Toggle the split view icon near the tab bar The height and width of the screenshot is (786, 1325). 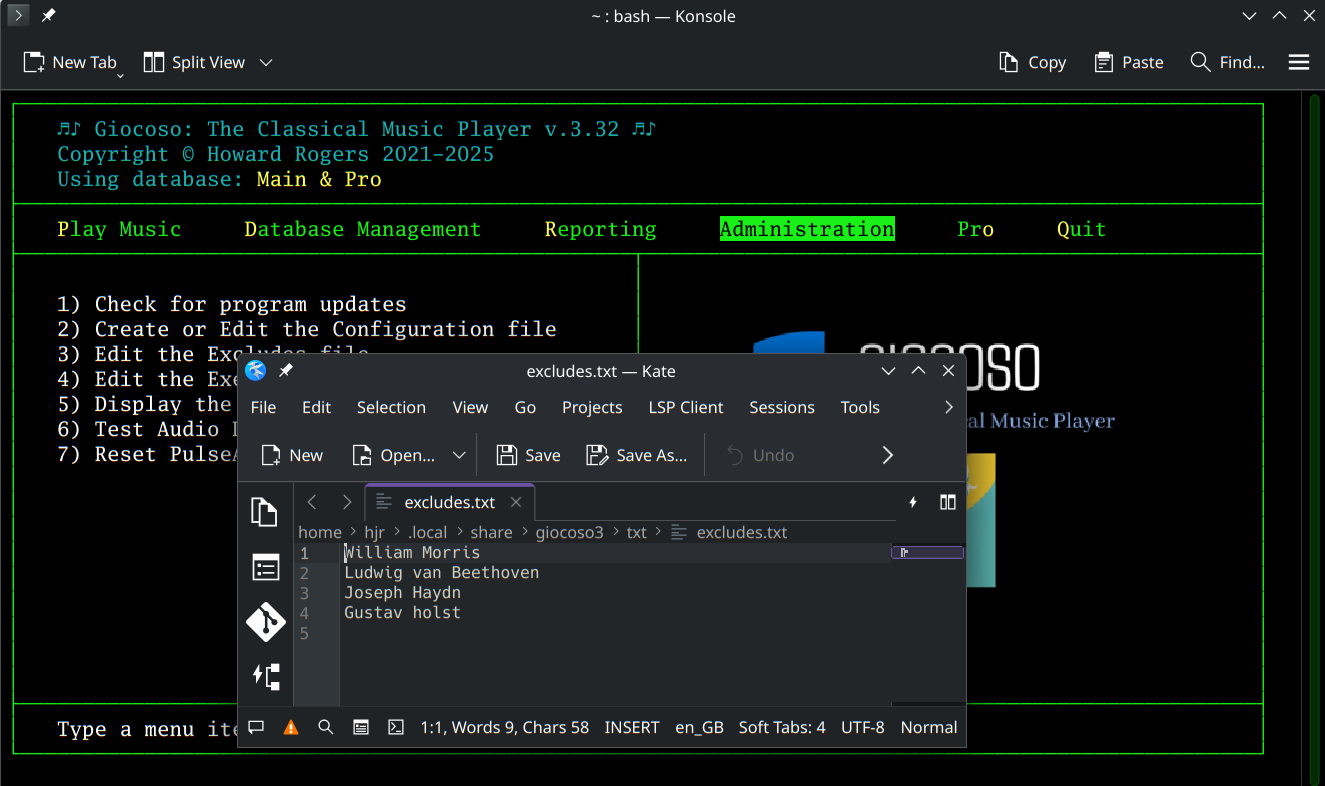click(x=947, y=502)
